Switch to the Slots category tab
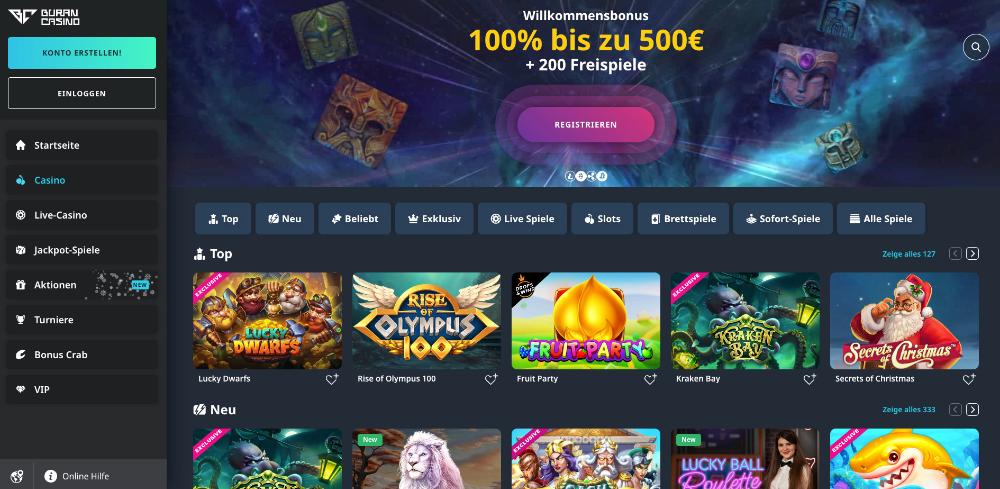 click(602, 219)
